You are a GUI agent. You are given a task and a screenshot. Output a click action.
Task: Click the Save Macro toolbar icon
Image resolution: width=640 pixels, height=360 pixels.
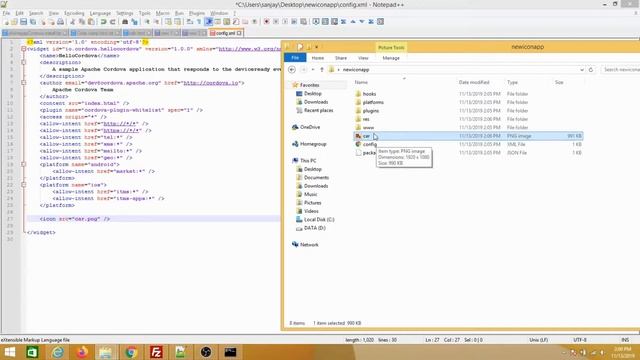pyautogui.click(x=304, y=22)
